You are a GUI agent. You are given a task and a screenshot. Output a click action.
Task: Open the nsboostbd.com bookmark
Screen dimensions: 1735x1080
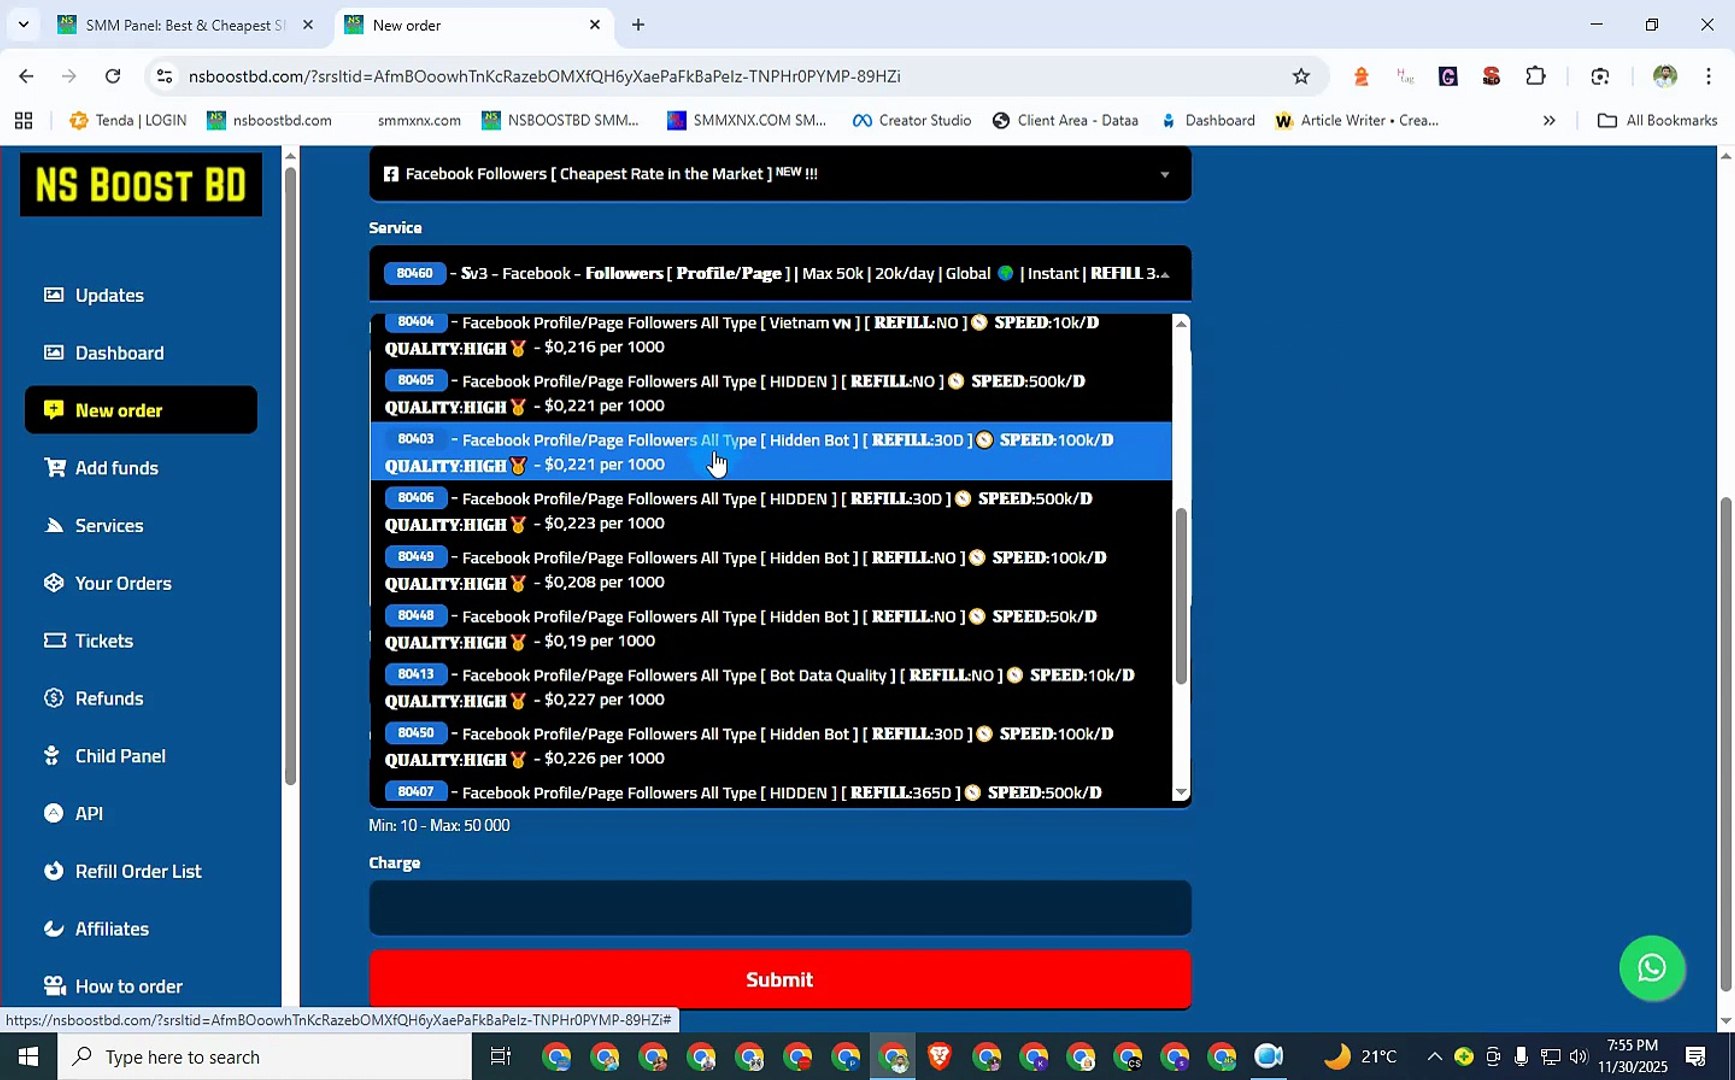270,120
